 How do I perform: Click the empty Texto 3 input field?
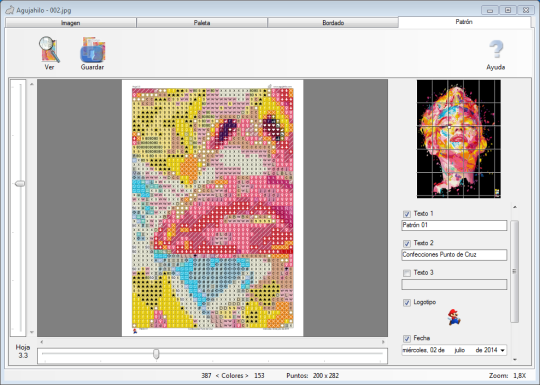click(x=454, y=284)
